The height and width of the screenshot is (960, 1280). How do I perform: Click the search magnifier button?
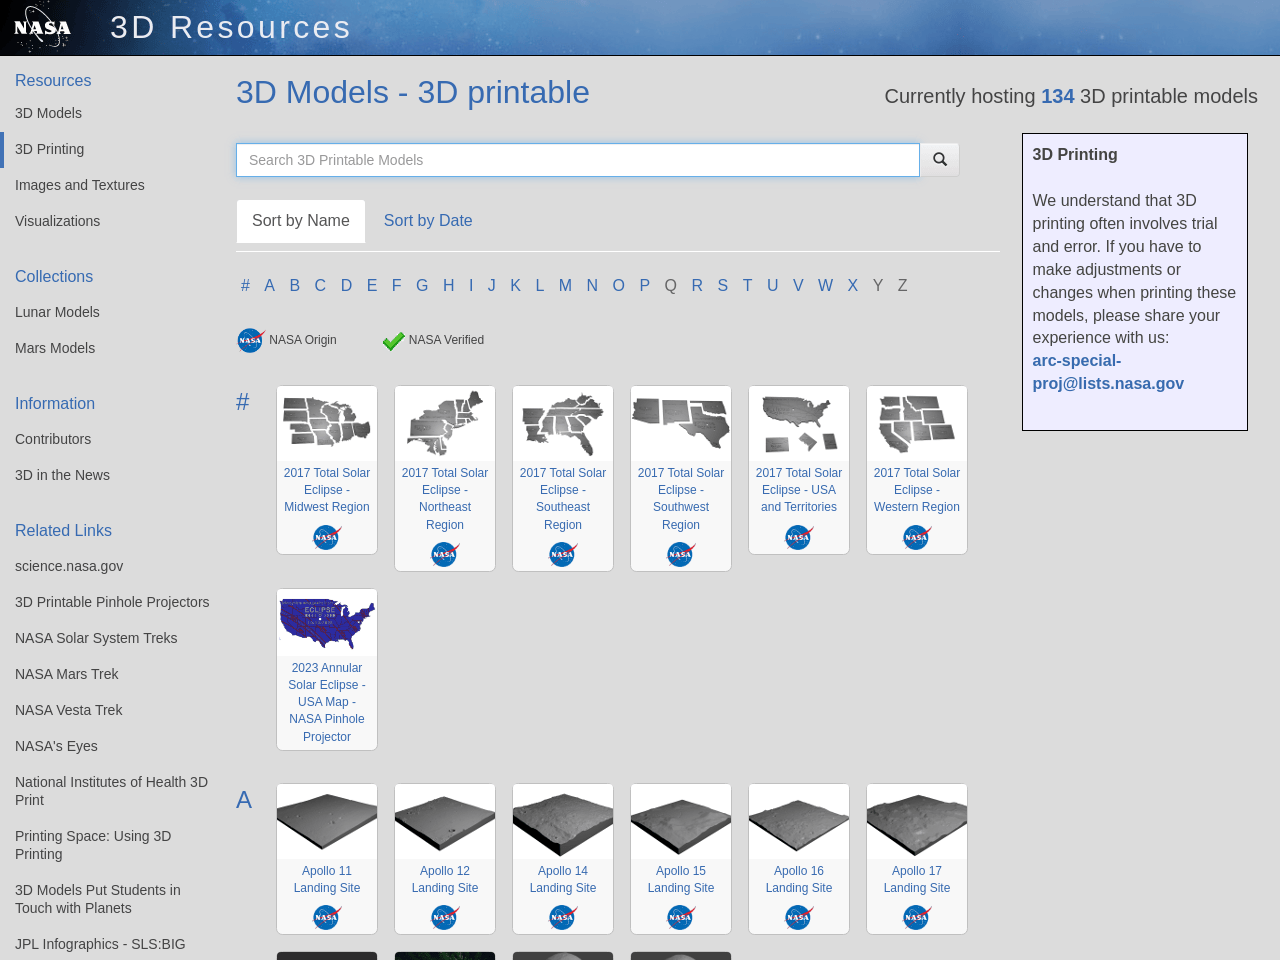(938, 160)
